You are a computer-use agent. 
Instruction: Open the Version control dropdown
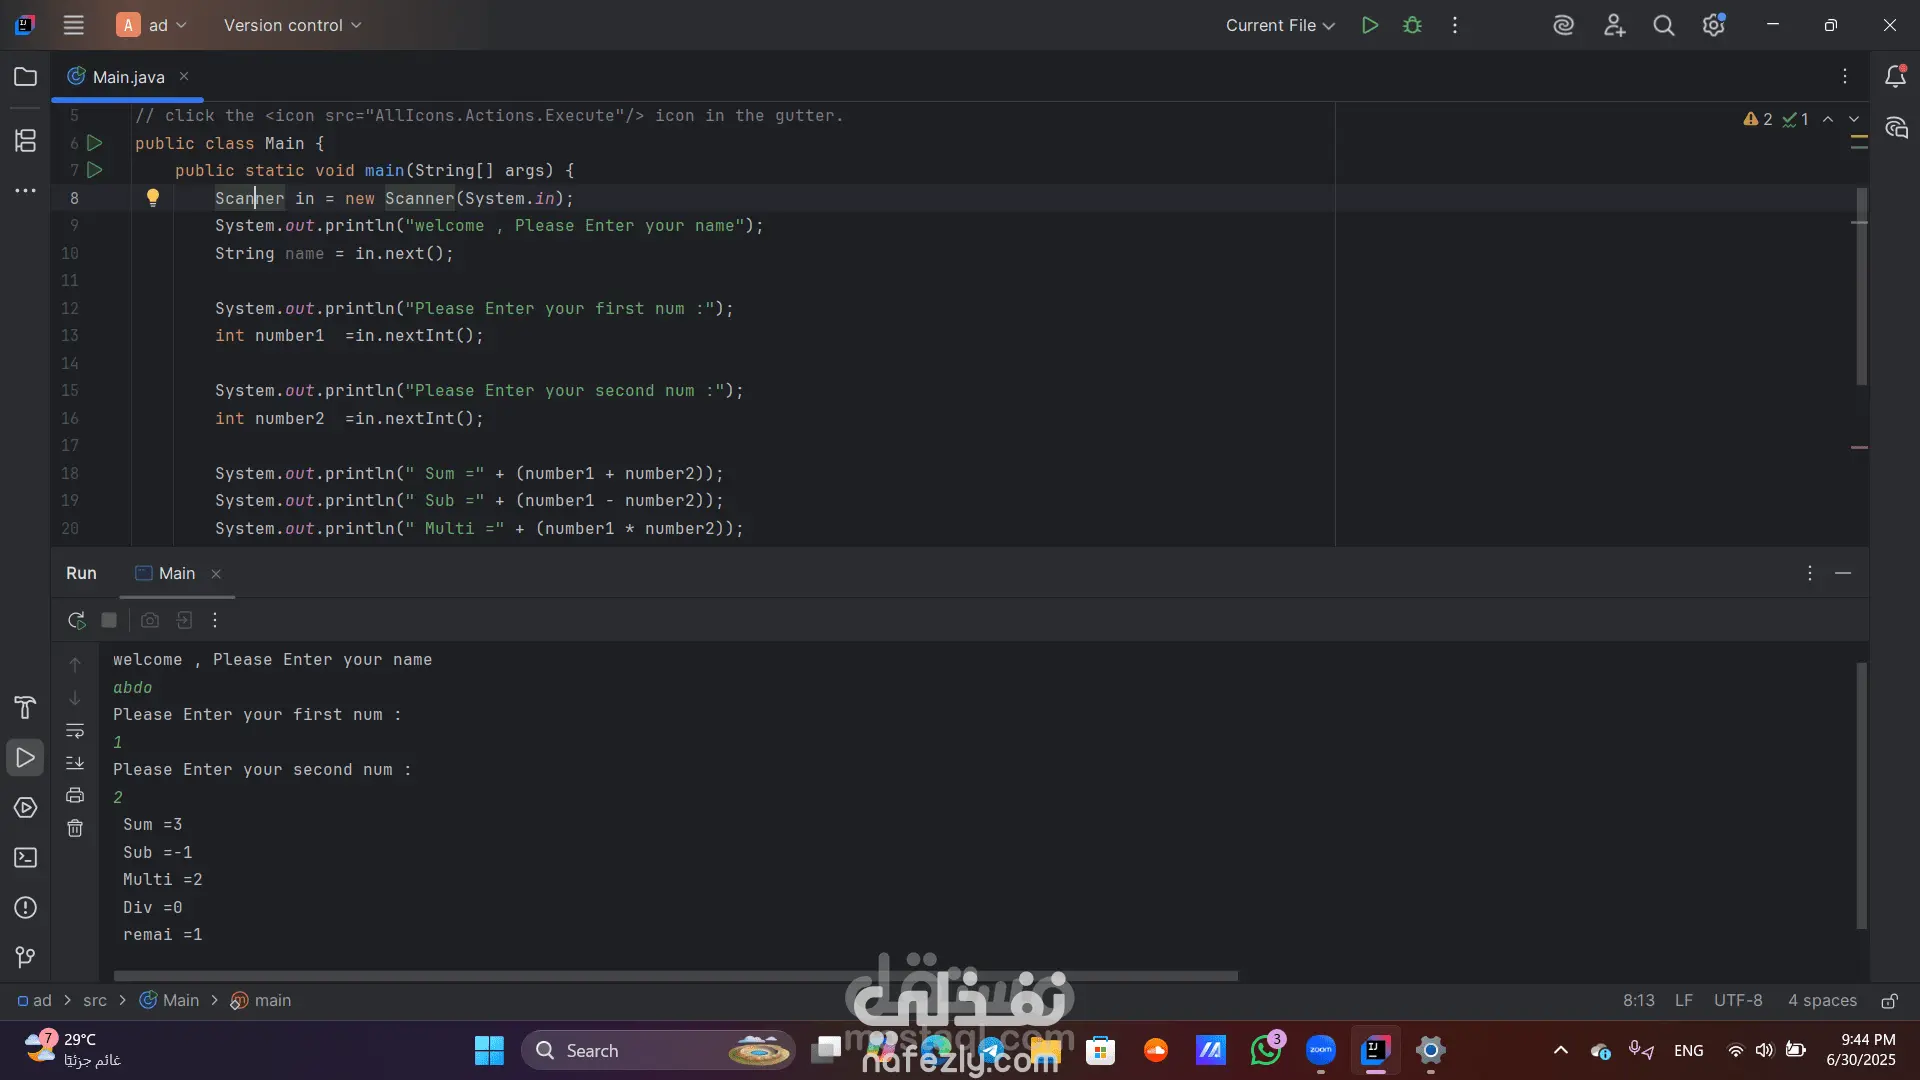pos(292,25)
